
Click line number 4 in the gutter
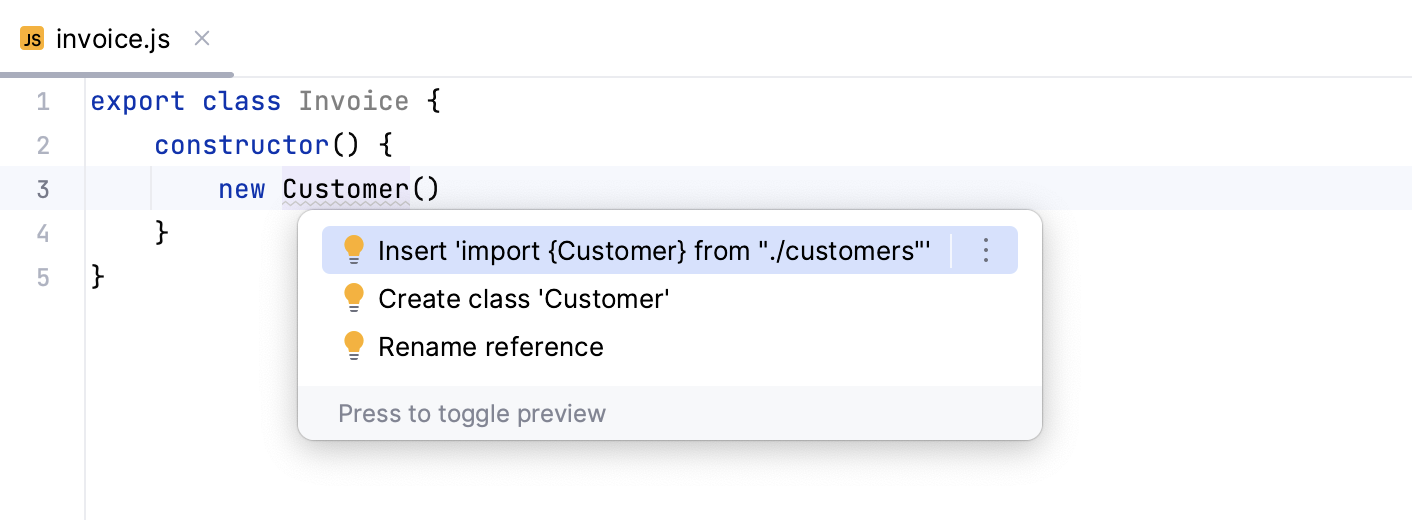point(42,233)
